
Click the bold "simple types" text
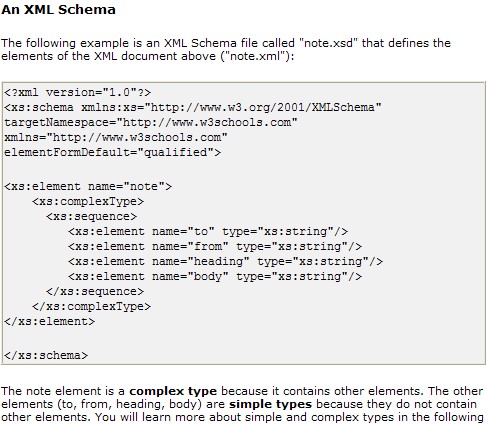pos(270,404)
